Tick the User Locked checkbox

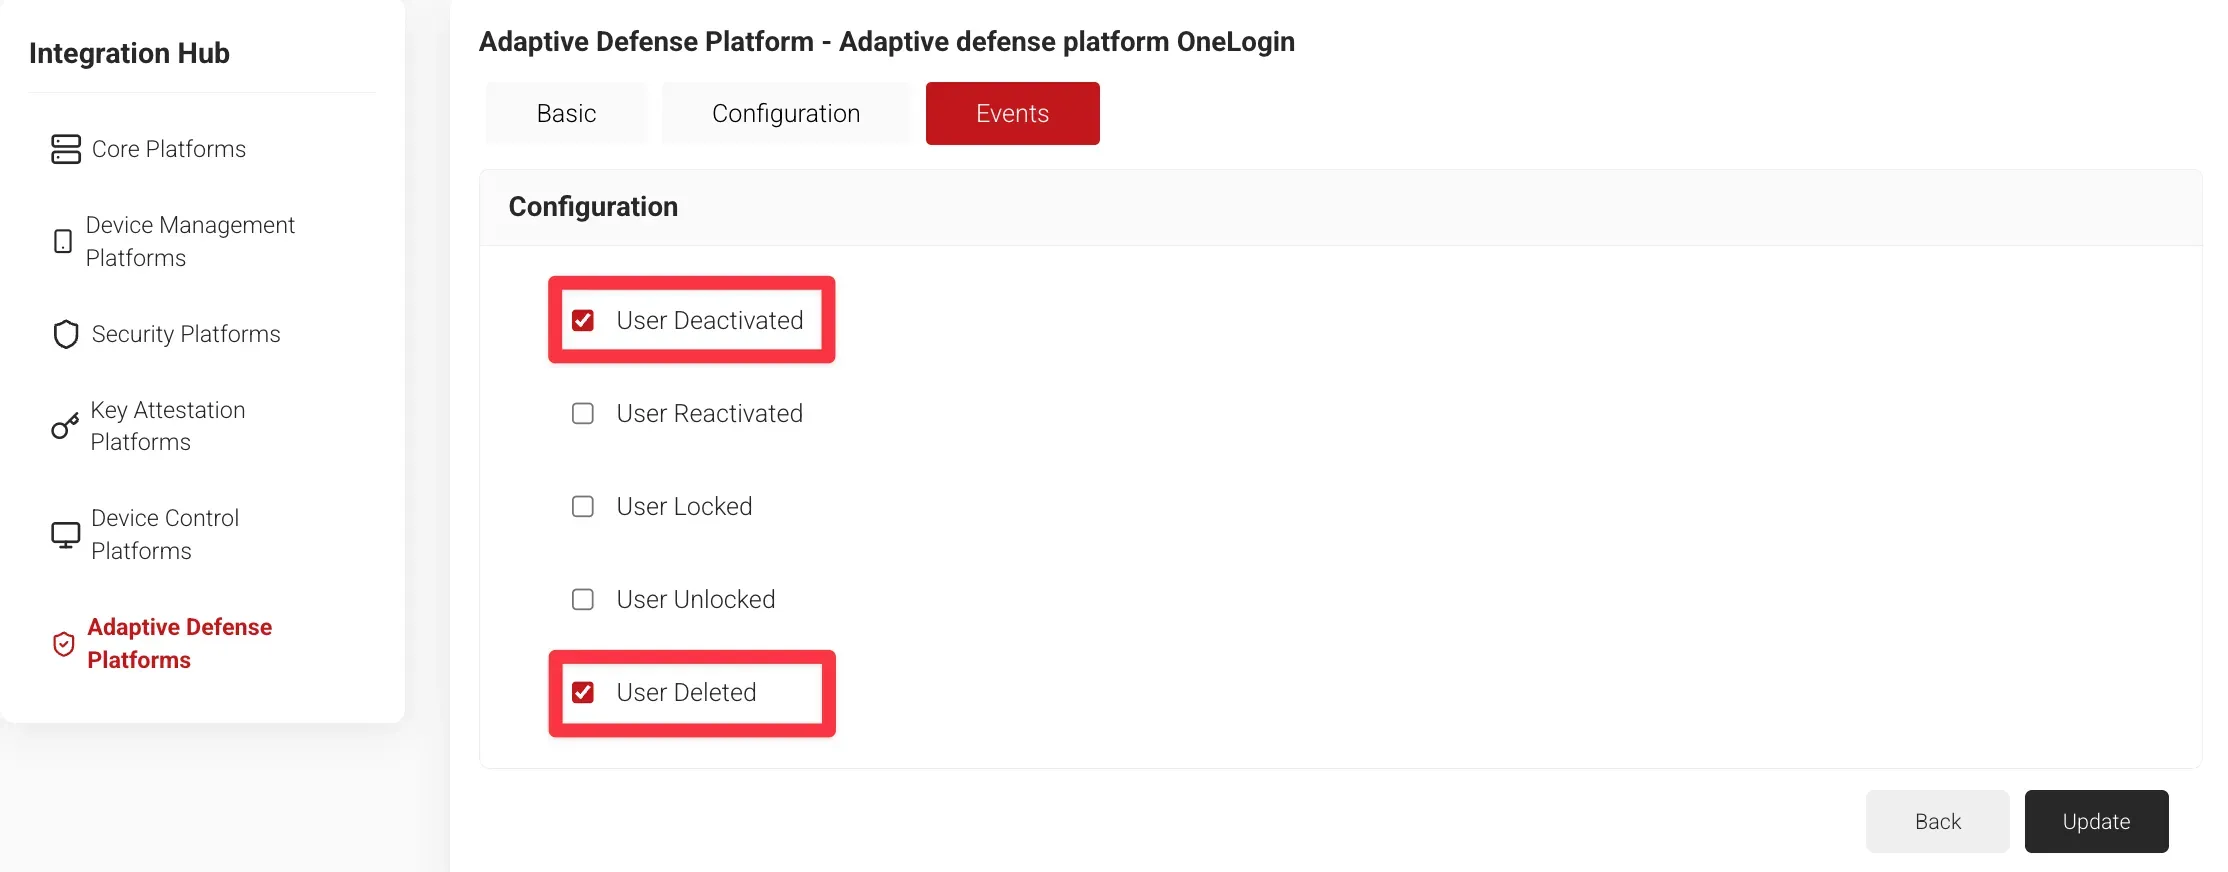pos(583,507)
